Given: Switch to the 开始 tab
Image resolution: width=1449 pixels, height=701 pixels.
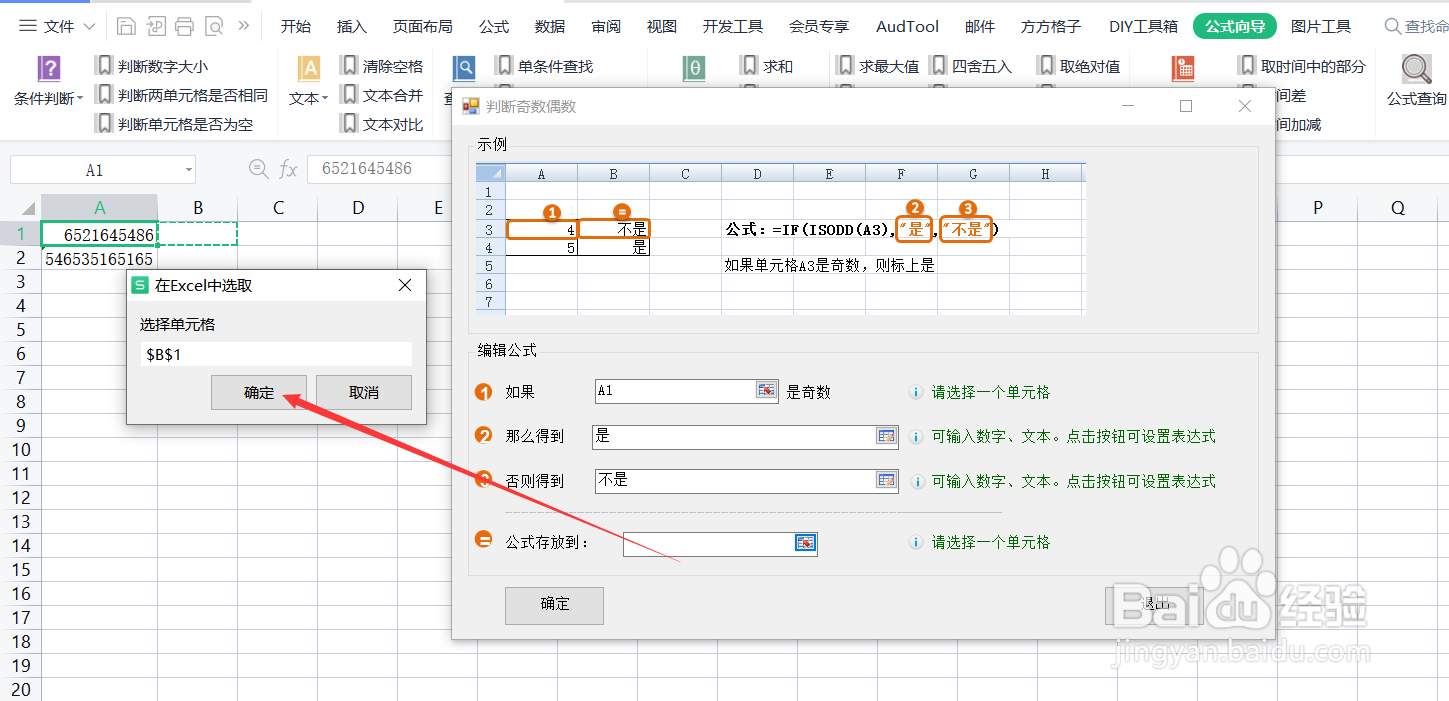Looking at the screenshot, I should click(295, 27).
